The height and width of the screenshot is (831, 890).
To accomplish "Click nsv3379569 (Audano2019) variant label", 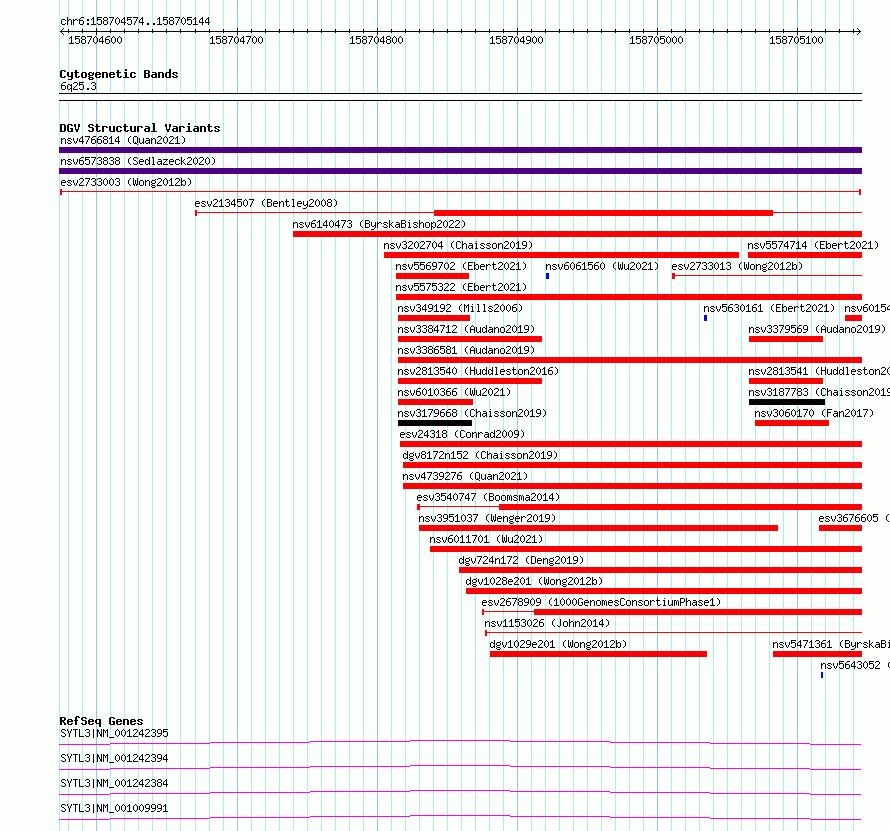I will coord(817,329).
